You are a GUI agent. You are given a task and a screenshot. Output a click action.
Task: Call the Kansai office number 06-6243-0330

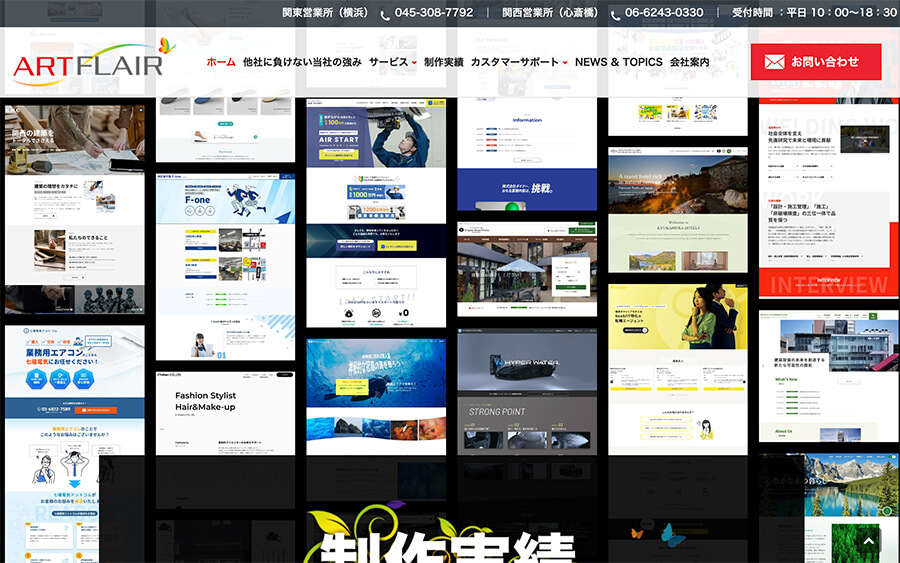[664, 13]
